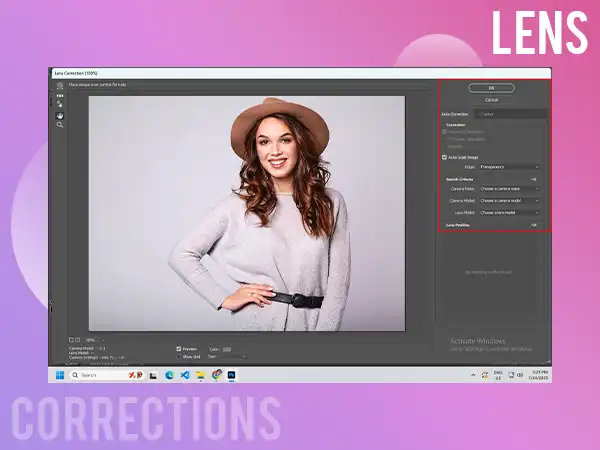Select the Zoom tool in Lens Correction
The width and height of the screenshot is (600, 450).
coord(60,125)
